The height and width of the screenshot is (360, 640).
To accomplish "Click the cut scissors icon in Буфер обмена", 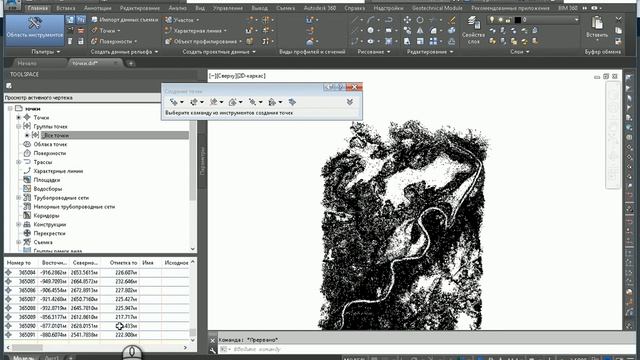I will coord(618,19).
